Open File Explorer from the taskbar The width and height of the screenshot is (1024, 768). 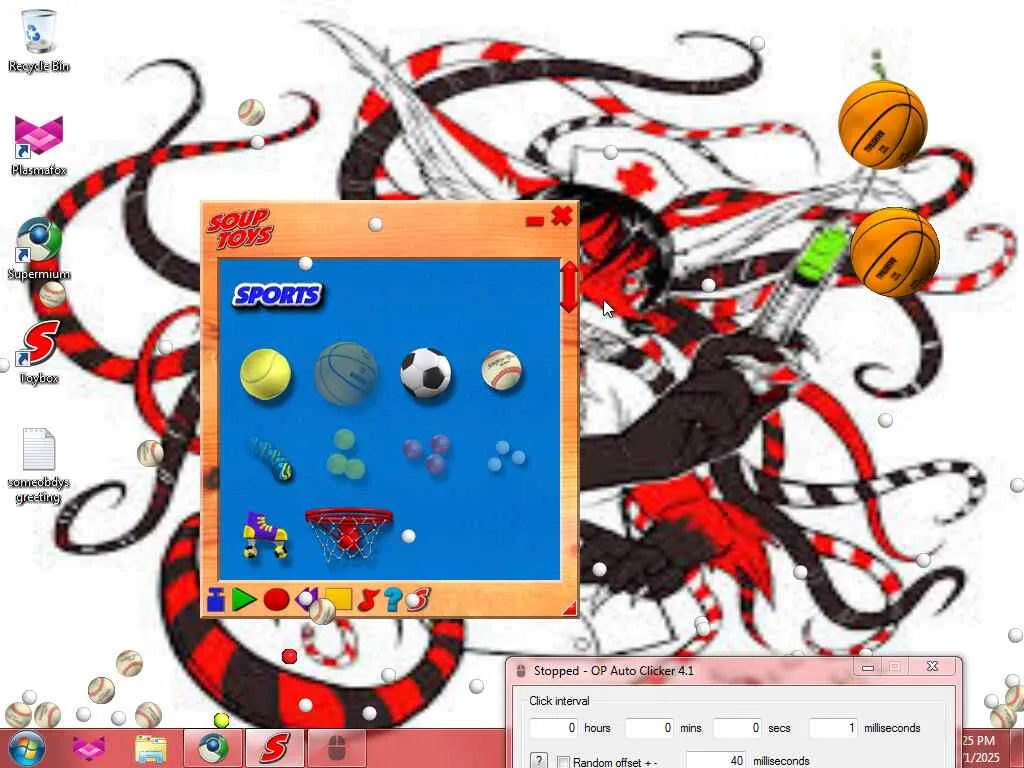pos(150,748)
